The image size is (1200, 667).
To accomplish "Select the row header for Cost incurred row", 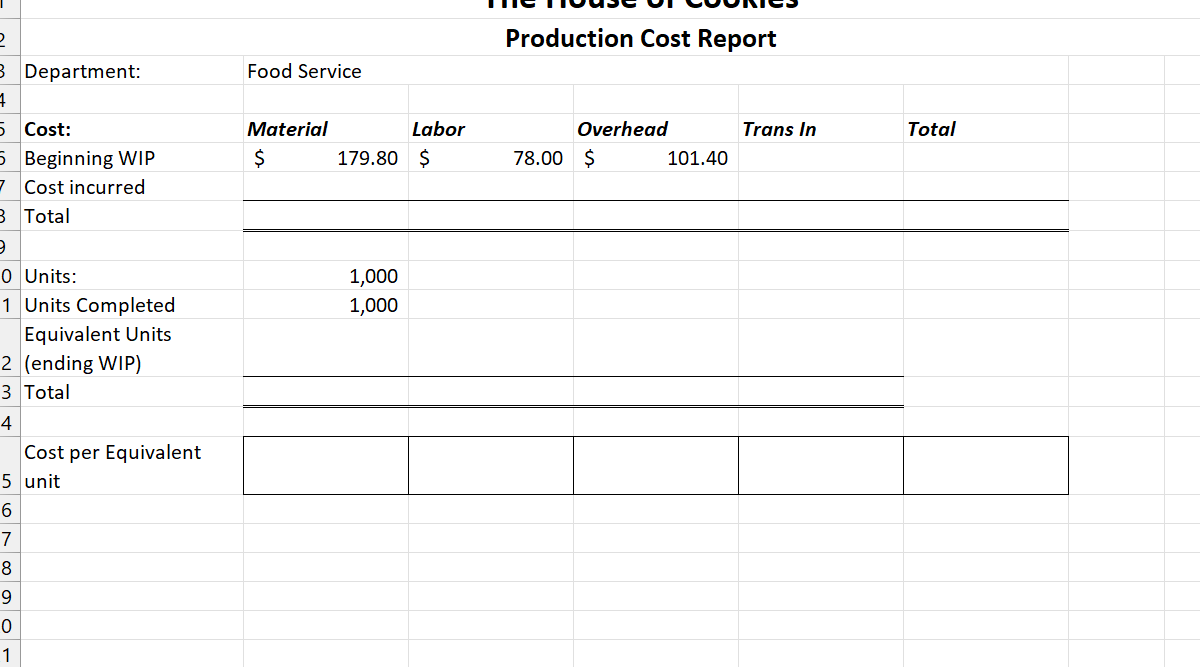I will tap(8, 187).
